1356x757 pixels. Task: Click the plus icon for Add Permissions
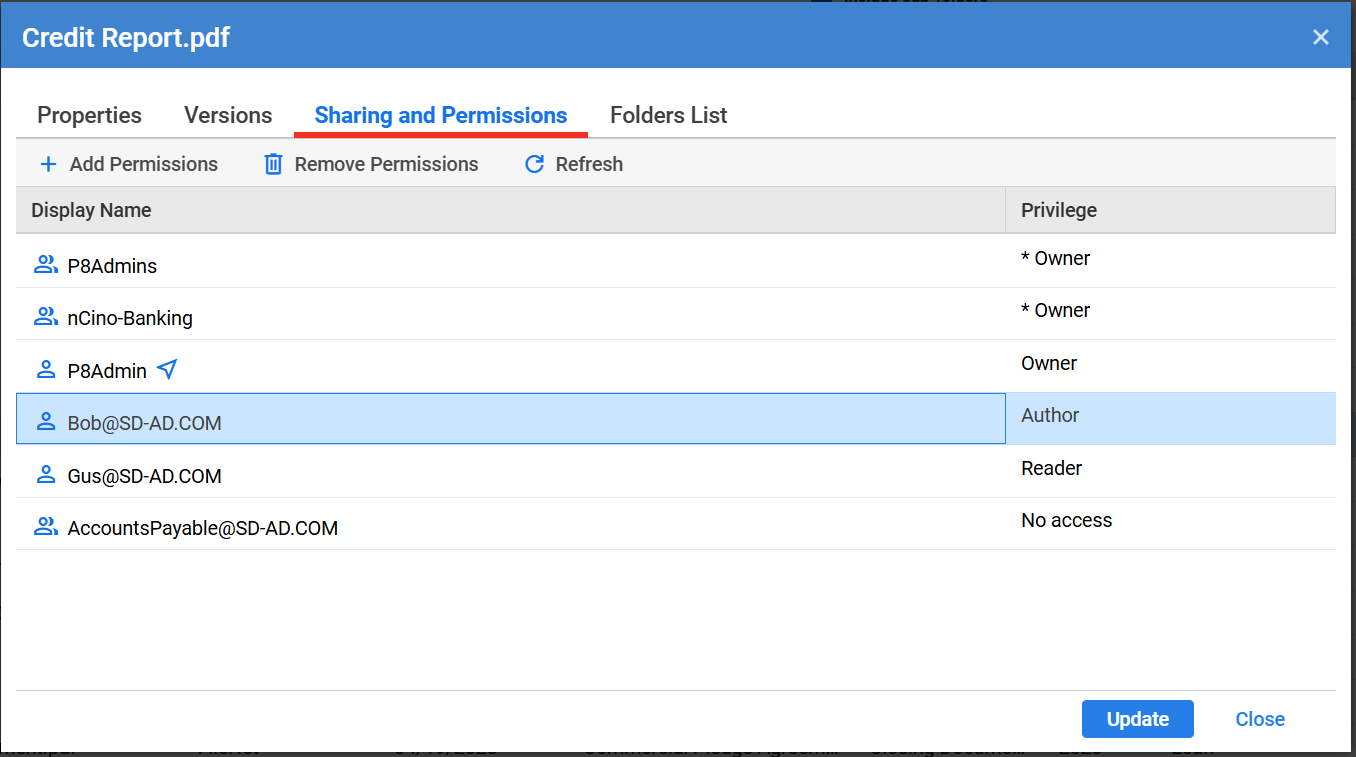[x=47, y=164]
